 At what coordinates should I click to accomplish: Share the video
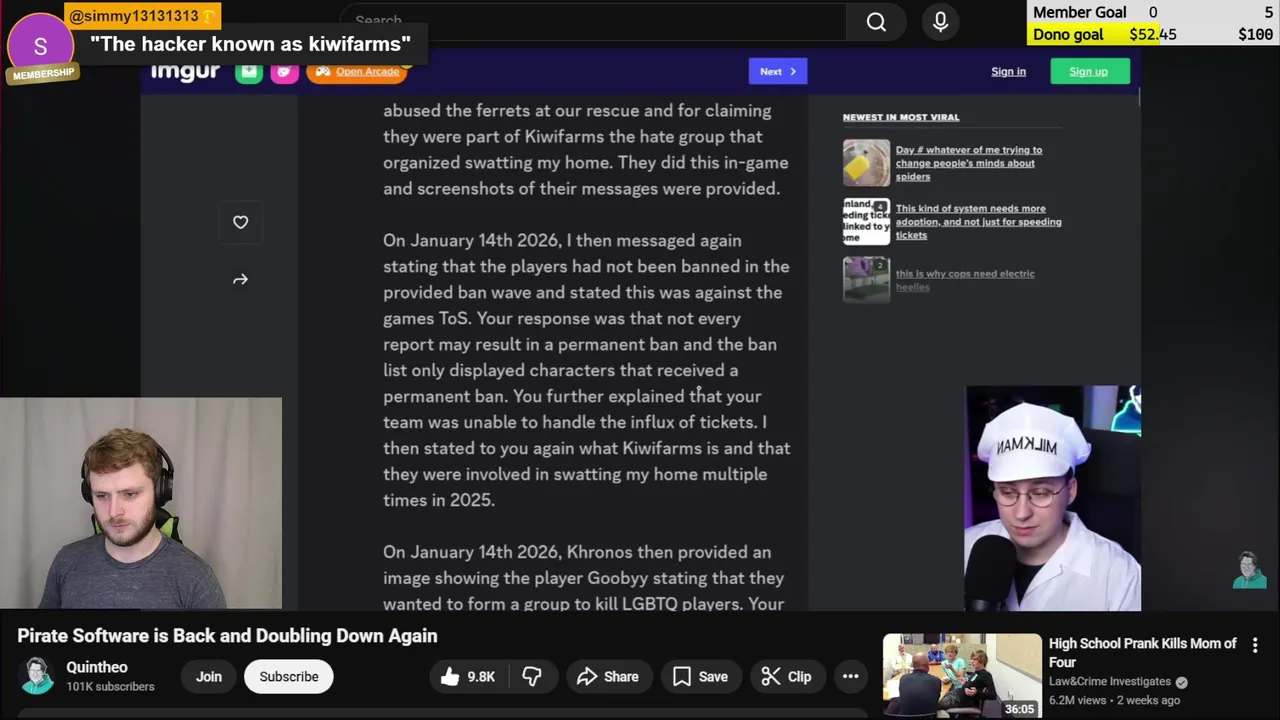point(608,677)
